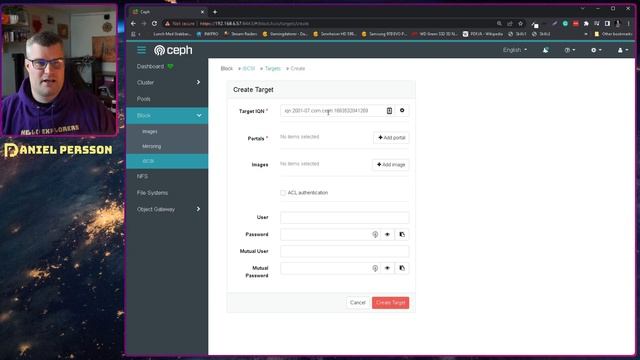Image resolution: width=640 pixels, height=360 pixels.
Task: Close the Ceph browser tab
Action: pos(202,12)
